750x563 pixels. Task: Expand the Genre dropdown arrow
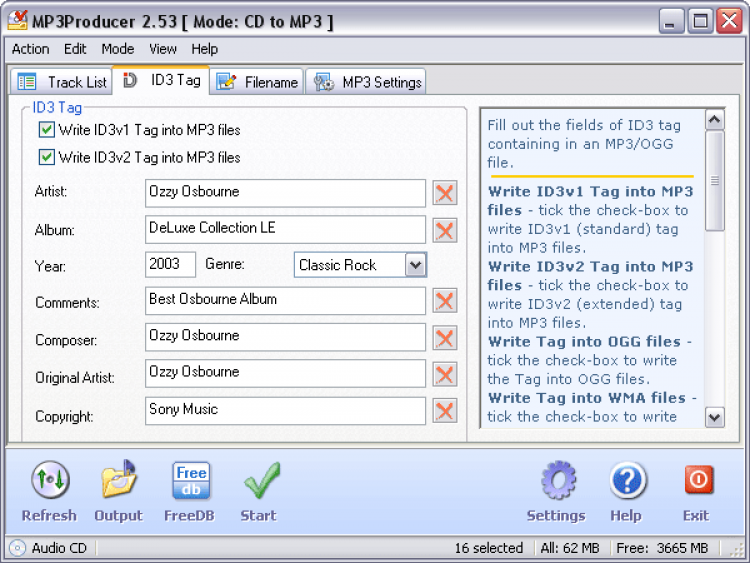coord(416,265)
